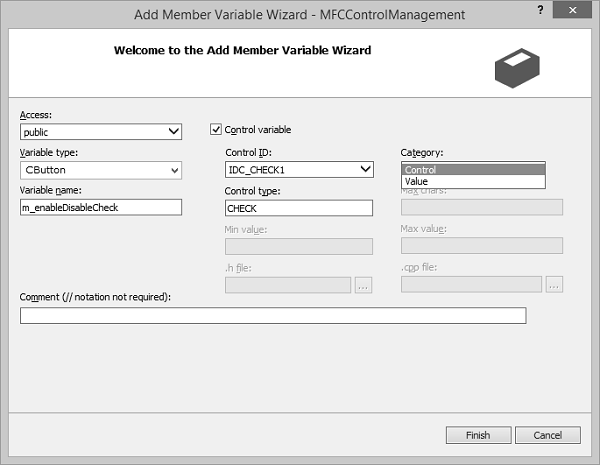The height and width of the screenshot is (465, 600).
Task: Click inside the Comment text box
Action: point(273,316)
